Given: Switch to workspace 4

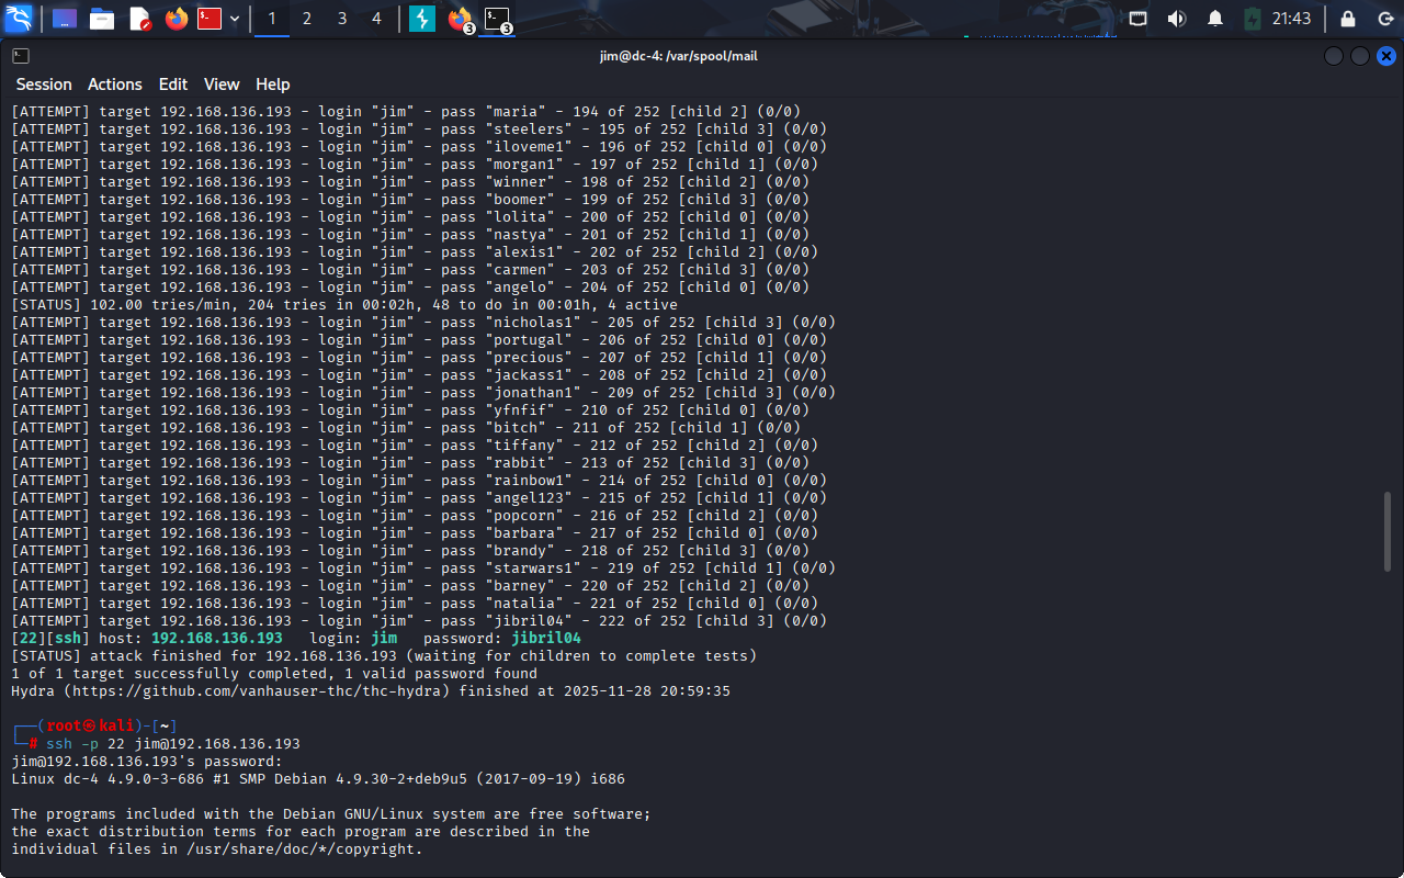Looking at the screenshot, I should [x=376, y=18].
